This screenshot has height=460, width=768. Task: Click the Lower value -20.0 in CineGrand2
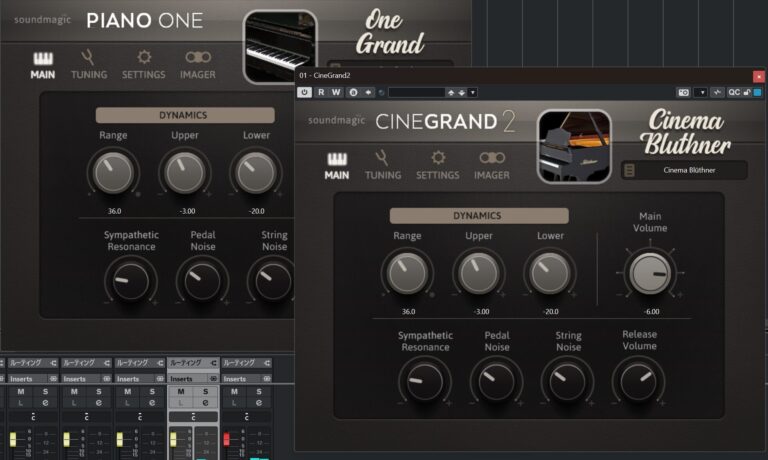[551, 312]
